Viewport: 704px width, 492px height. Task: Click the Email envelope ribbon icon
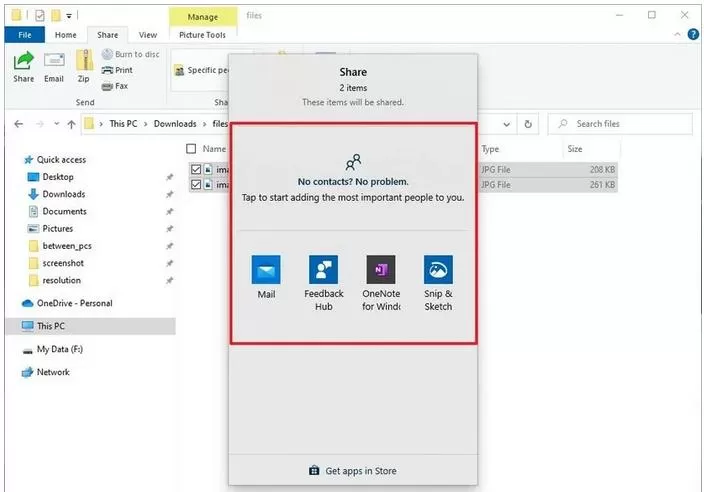tap(54, 60)
